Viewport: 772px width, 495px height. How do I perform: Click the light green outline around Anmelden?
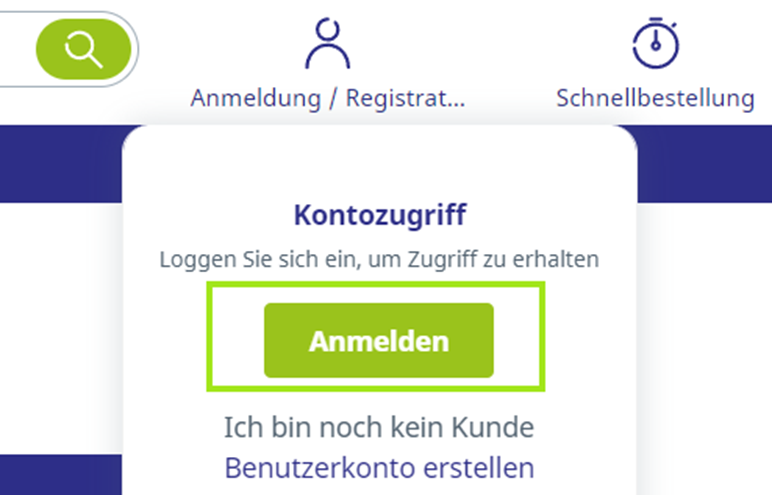(x=376, y=285)
